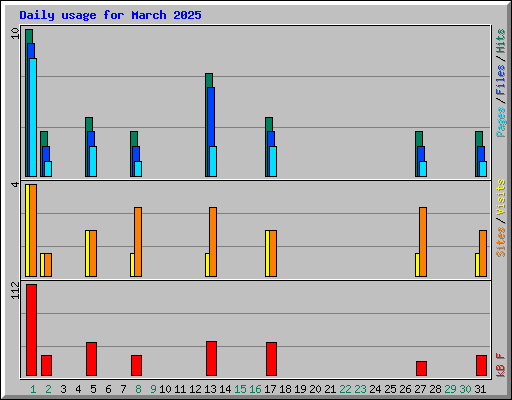
Task: Click the red KB bar for day 31
Action: click(481, 366)
